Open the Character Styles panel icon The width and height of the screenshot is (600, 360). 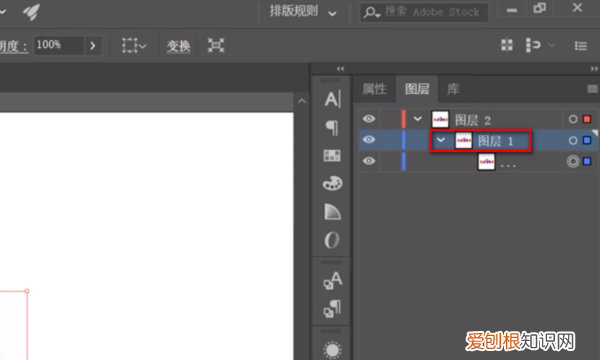[x=332, y=280]
